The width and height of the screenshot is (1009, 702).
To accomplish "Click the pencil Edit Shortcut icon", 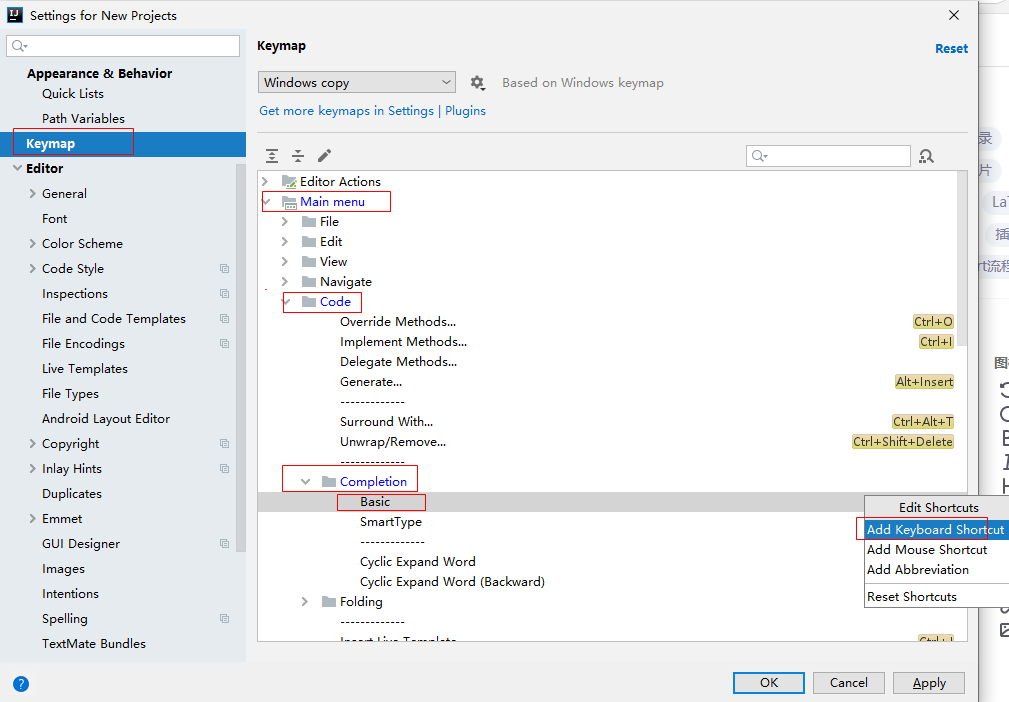I will click(x=324, y=156).
